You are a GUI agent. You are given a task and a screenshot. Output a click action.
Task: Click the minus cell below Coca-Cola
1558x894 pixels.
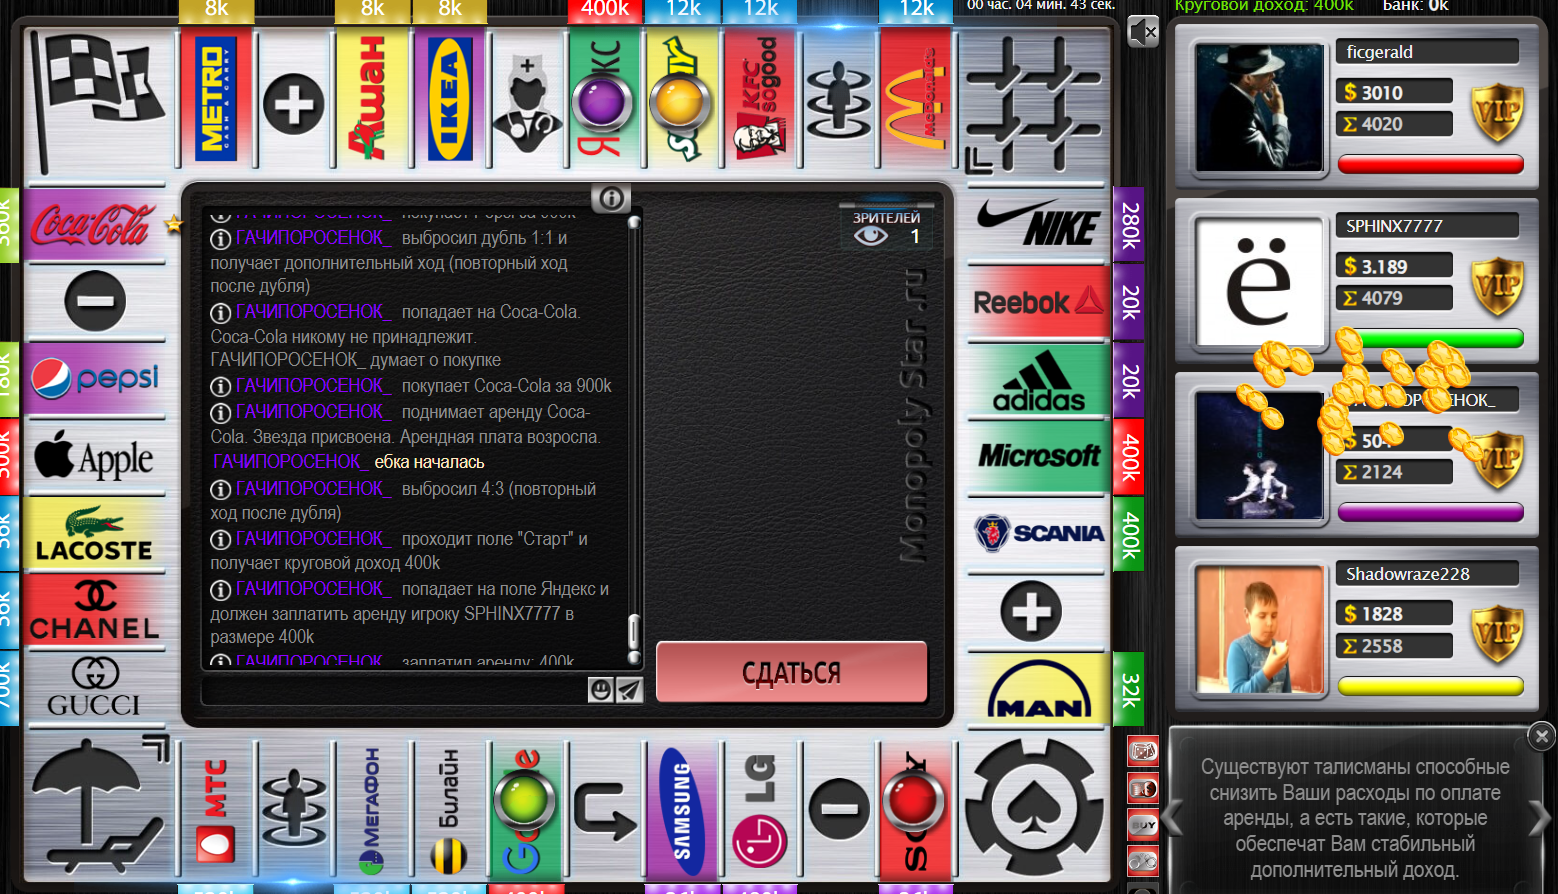[95, 301]
